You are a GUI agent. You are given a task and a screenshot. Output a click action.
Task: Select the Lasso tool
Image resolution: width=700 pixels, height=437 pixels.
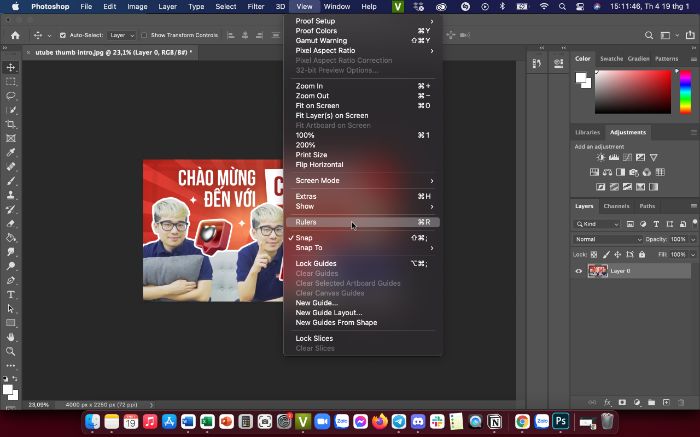point(11,96)
